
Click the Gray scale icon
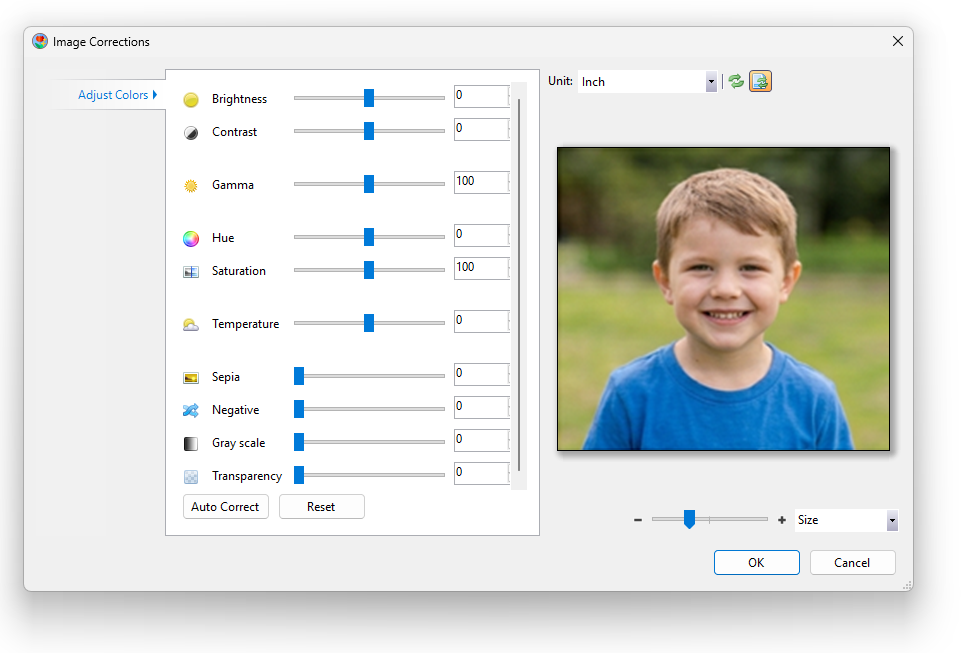190,442
